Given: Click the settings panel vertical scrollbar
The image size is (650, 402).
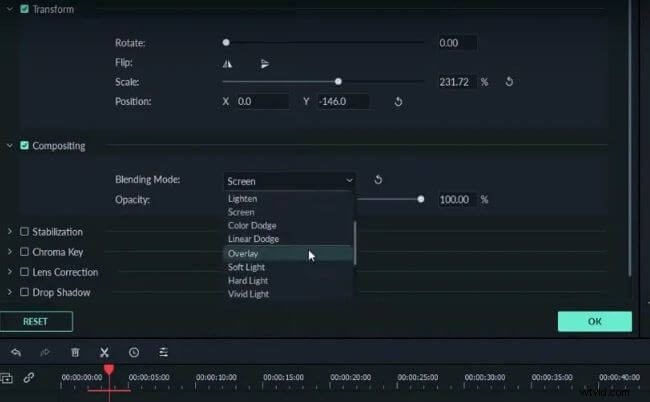Looking at the screenshot, I should pyautogui.click(x=630, y=137).
